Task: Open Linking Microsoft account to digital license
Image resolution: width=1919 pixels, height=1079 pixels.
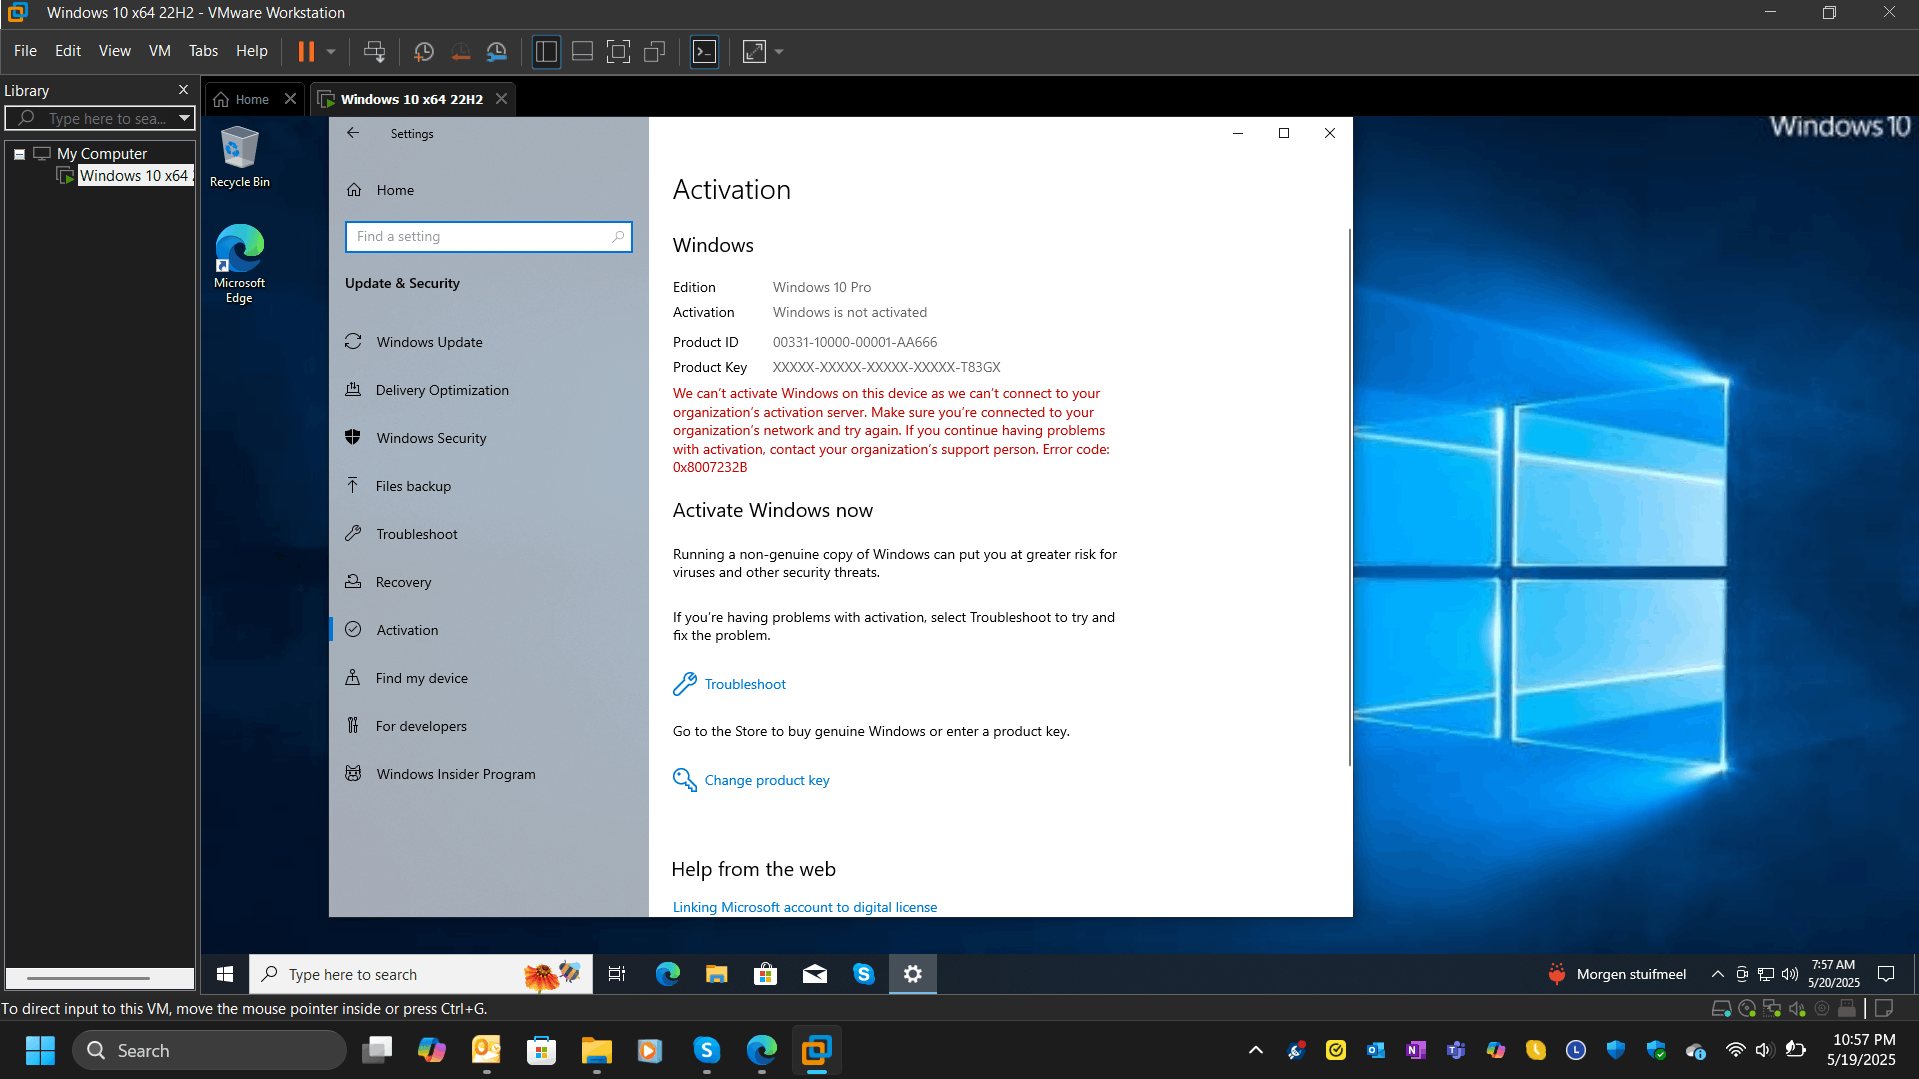Action: click(805, 907)
